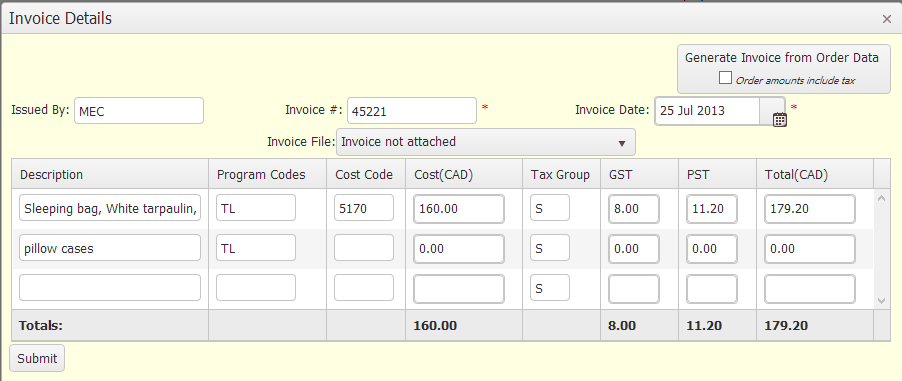Click the 160.00 cost total in Totals row

tap(435, 326)
